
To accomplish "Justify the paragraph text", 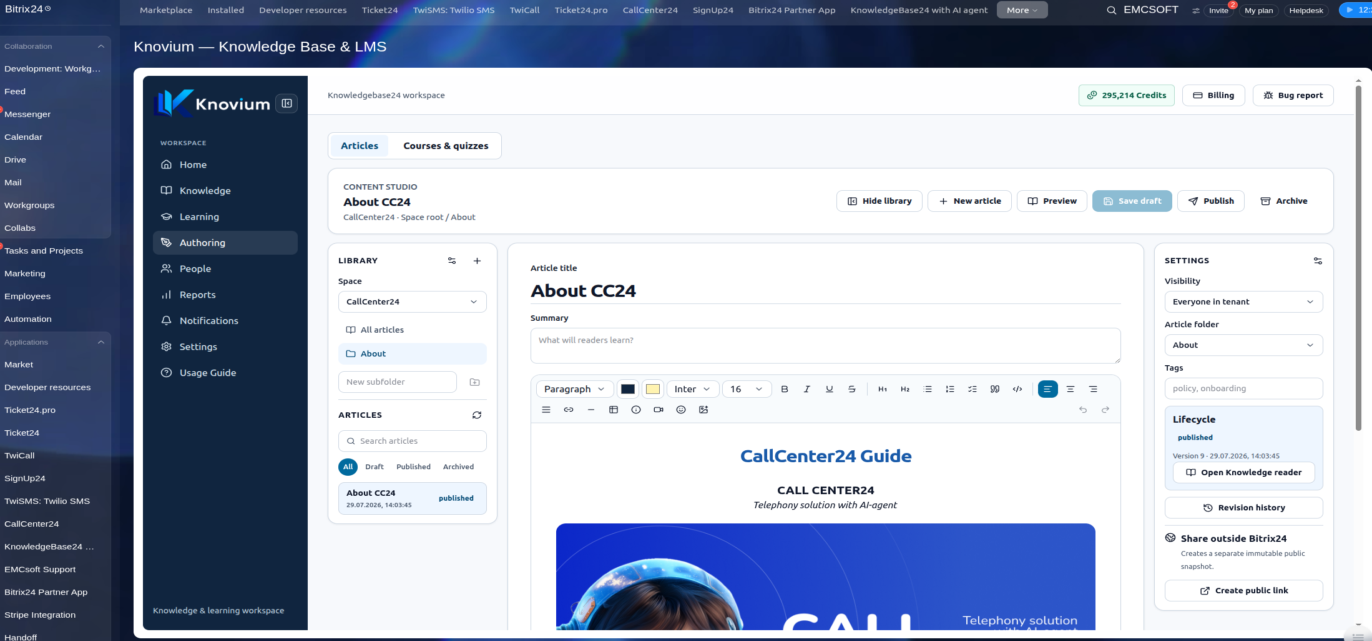I will [546, 410].
